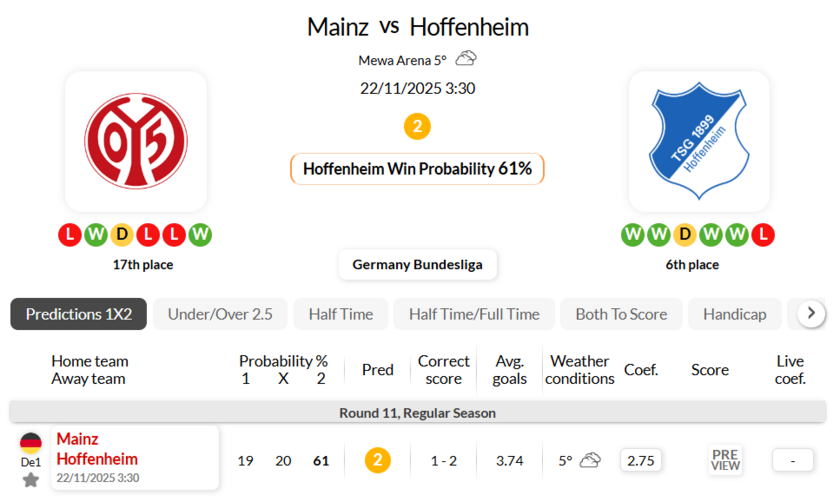Click the weather cloud icon beside Mewa Arena

click(x=466, y=59)
